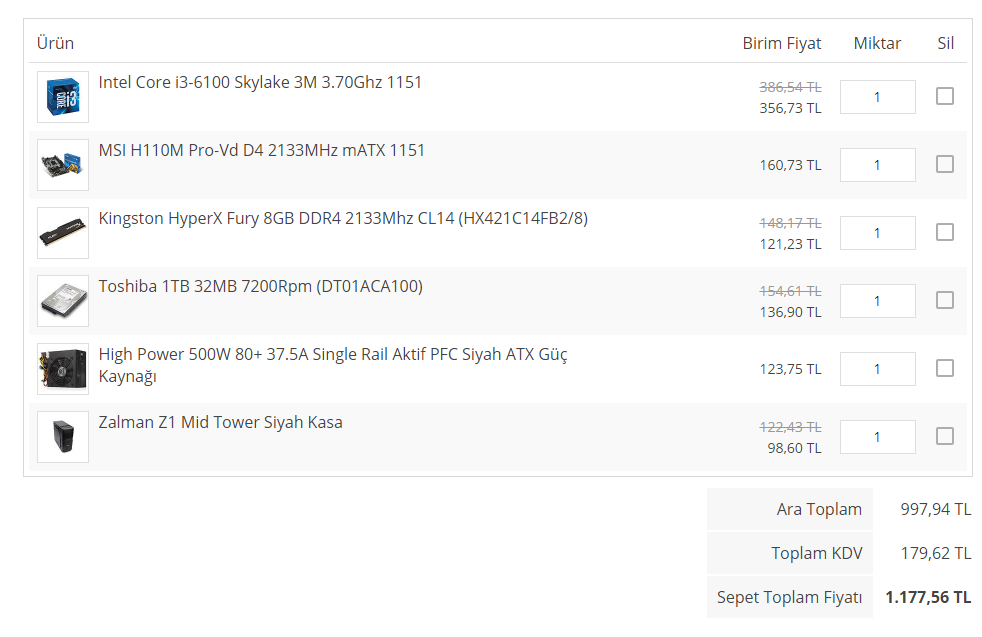Open the Kingston HyperX RAM thumbnail
This screenshot has height=637, width=982.
(x=63, y=233)
